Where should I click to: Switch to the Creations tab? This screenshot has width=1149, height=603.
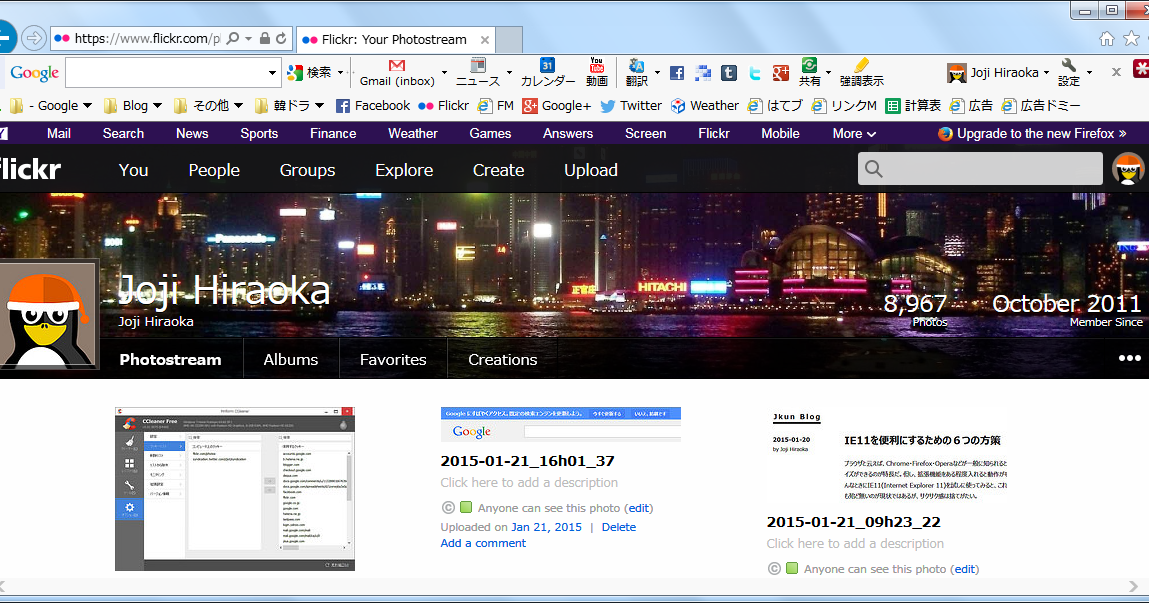(503, 359)
